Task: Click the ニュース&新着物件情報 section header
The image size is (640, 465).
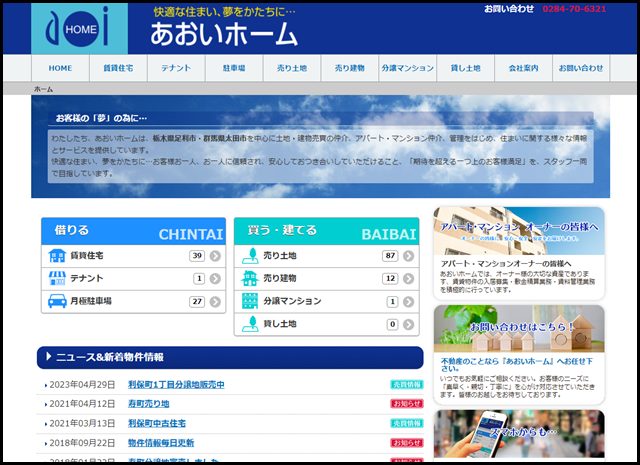Action: click(230, 358)
